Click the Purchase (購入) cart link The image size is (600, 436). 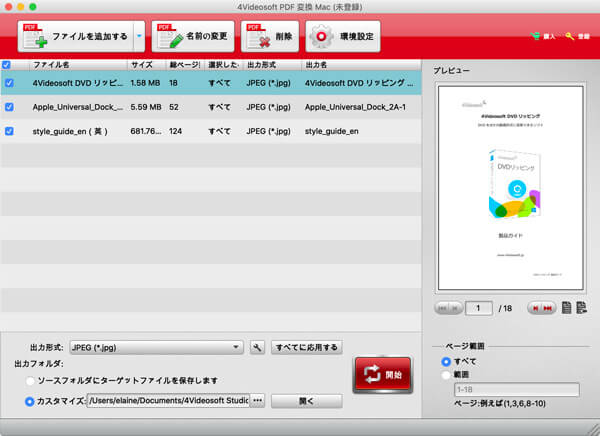click(543, 36)
